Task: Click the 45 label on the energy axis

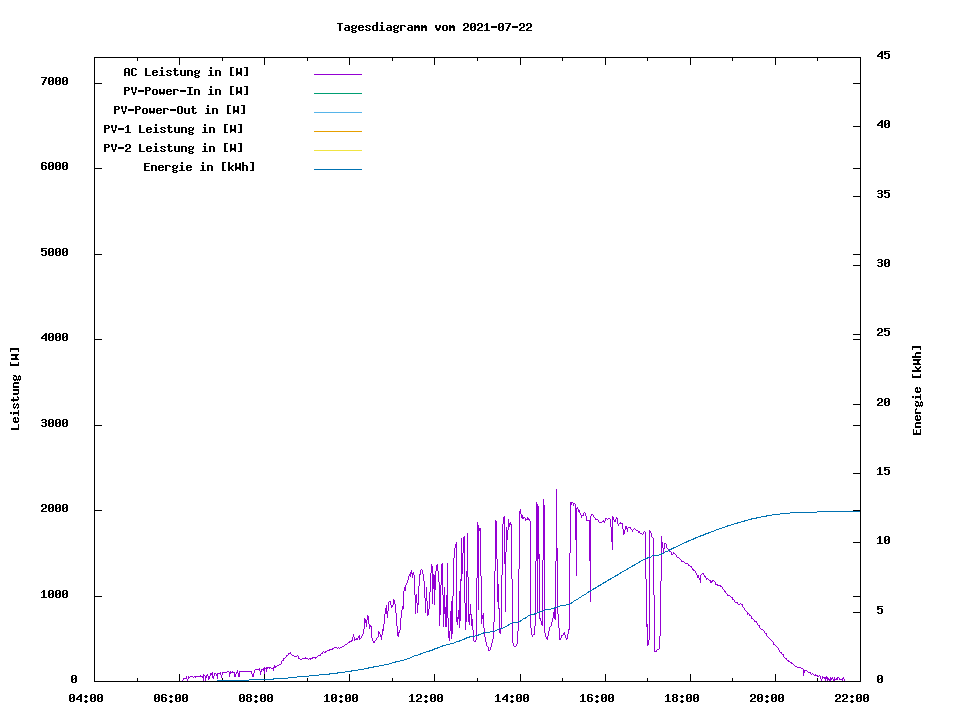Action: (x=884, y=55)
